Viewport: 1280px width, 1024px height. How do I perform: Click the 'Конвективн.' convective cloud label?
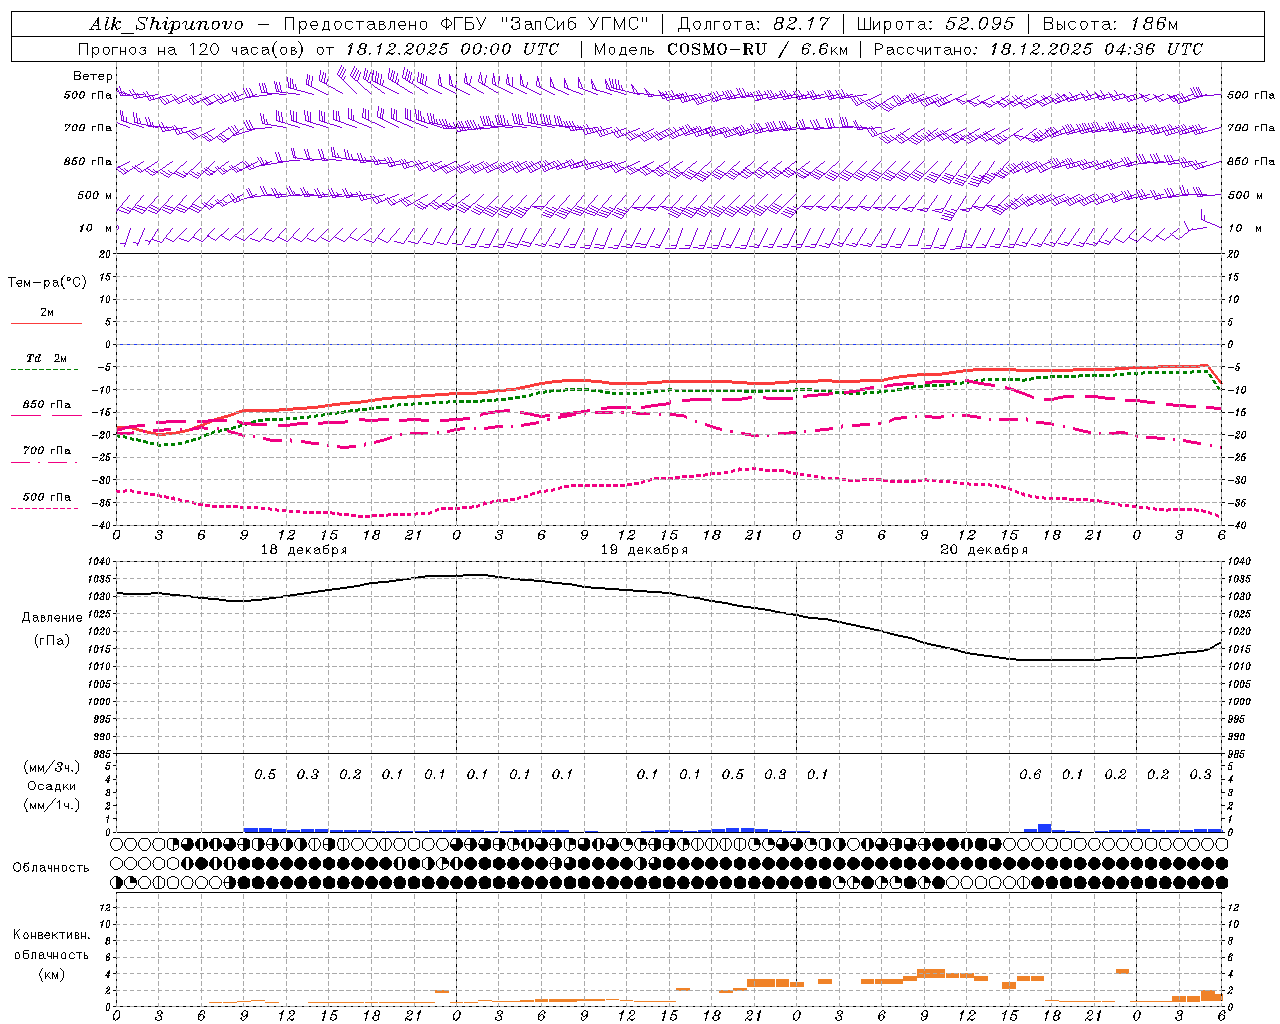(51, 935)
